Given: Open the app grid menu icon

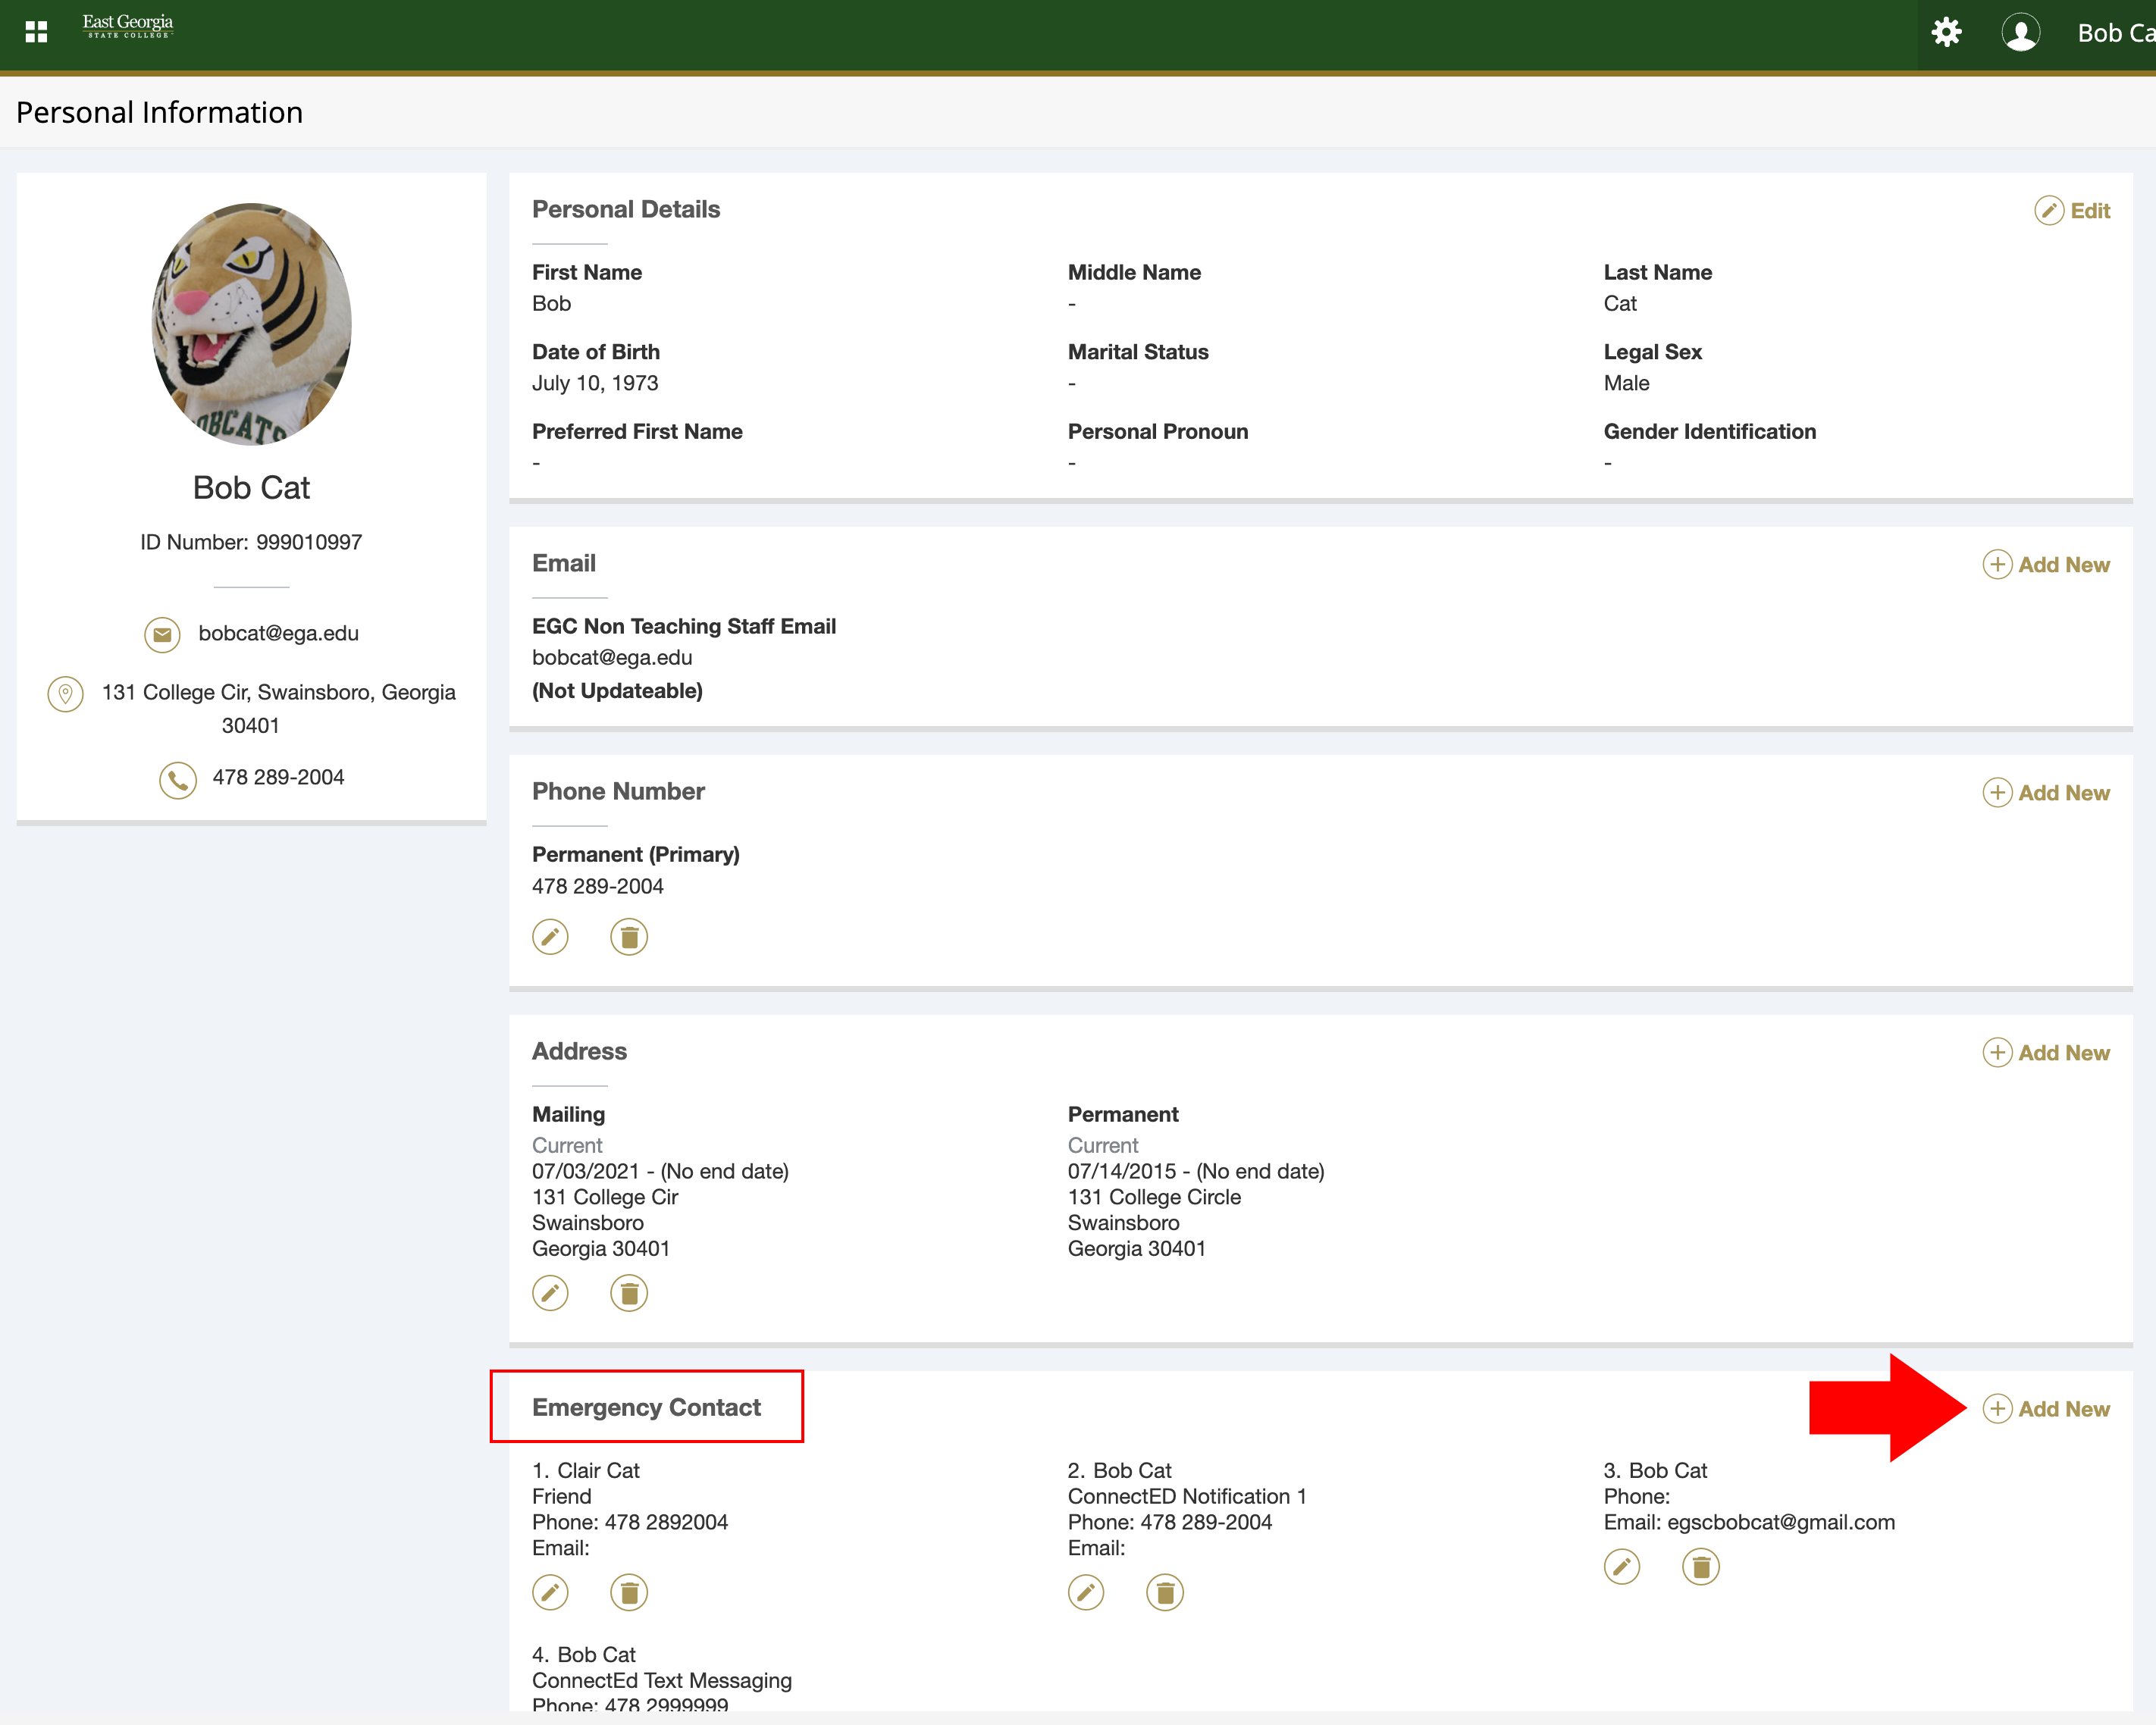Looking at the screenshot, I should [36, 32].
